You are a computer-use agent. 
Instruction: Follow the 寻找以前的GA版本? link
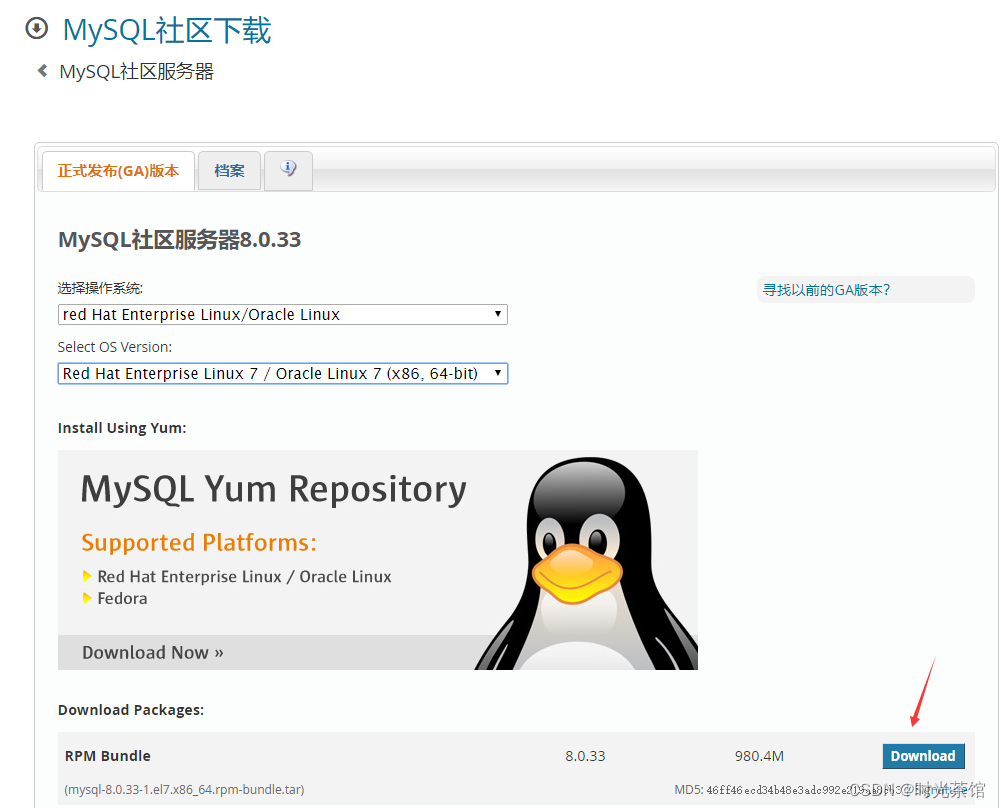(x=826, y=290)
